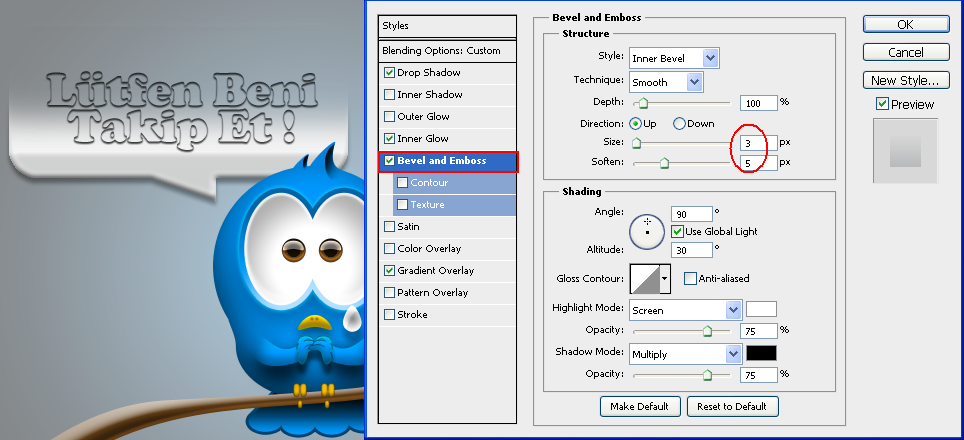Toggle the Drop Shadow checkbox

[x=389, y=73]
